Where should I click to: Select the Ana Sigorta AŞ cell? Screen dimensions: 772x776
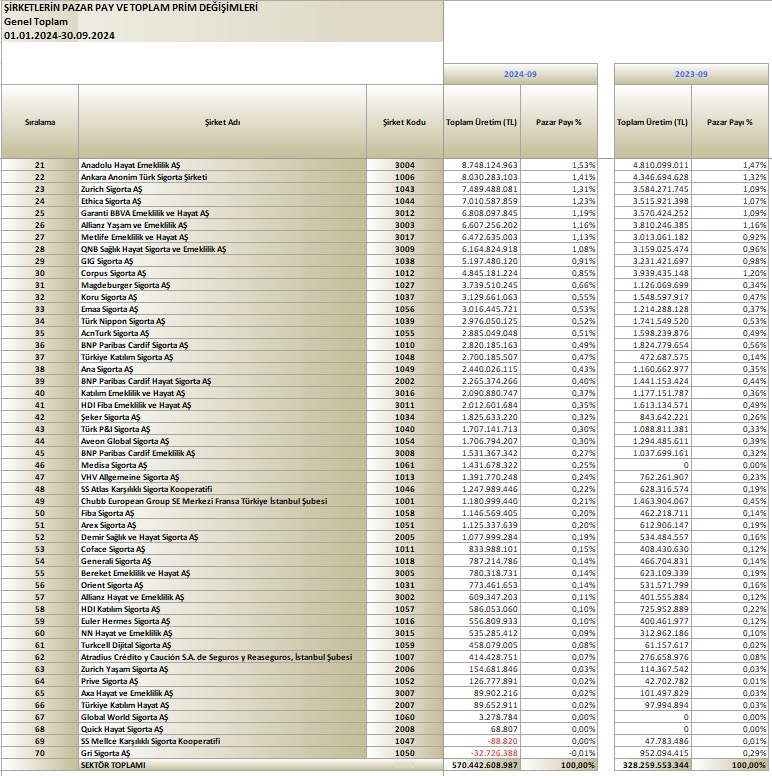pos(222,369)
